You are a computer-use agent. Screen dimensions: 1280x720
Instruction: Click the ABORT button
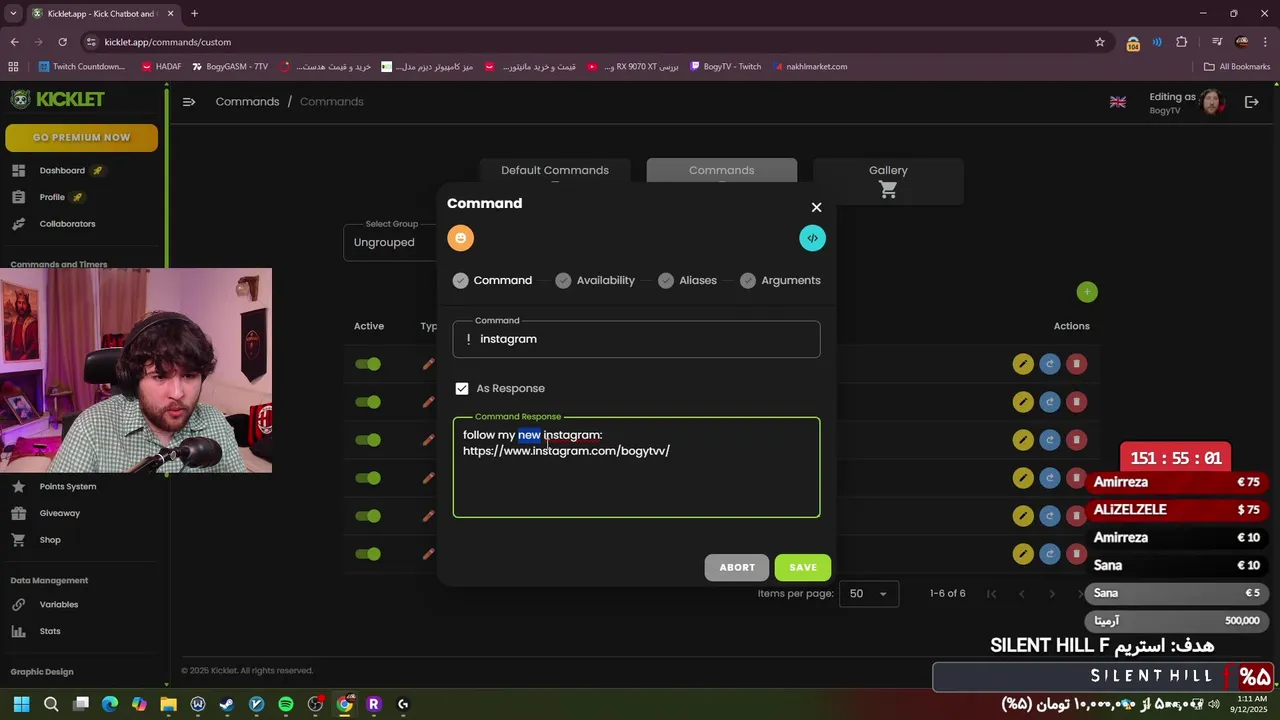click(737, 567)
